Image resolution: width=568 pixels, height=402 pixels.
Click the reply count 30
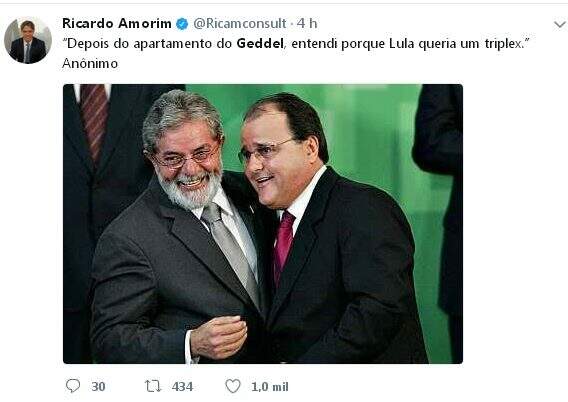point(98,386)
